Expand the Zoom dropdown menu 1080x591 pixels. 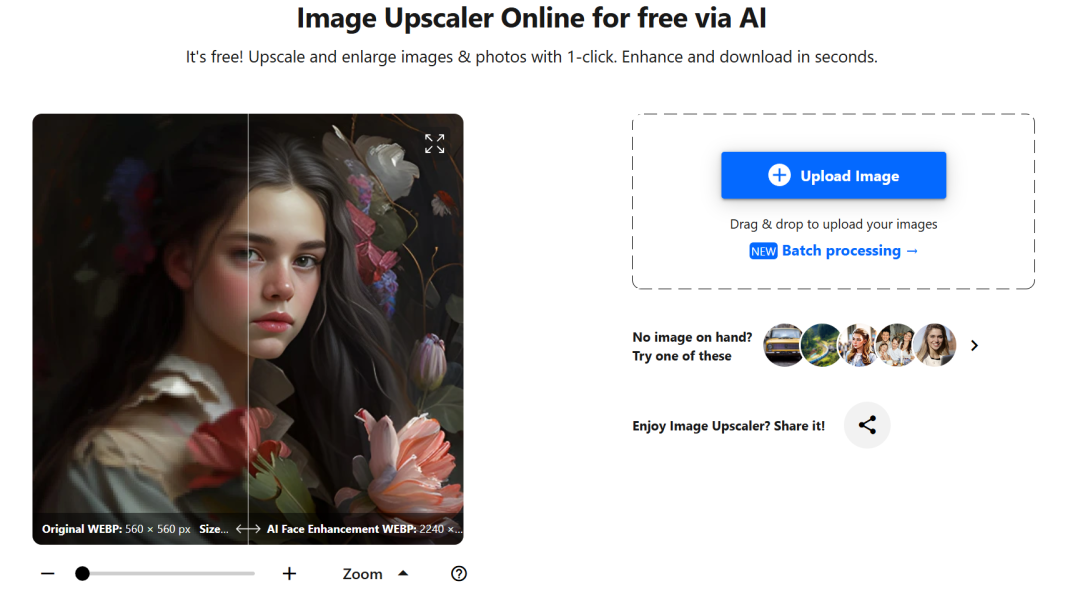point(363,574)
